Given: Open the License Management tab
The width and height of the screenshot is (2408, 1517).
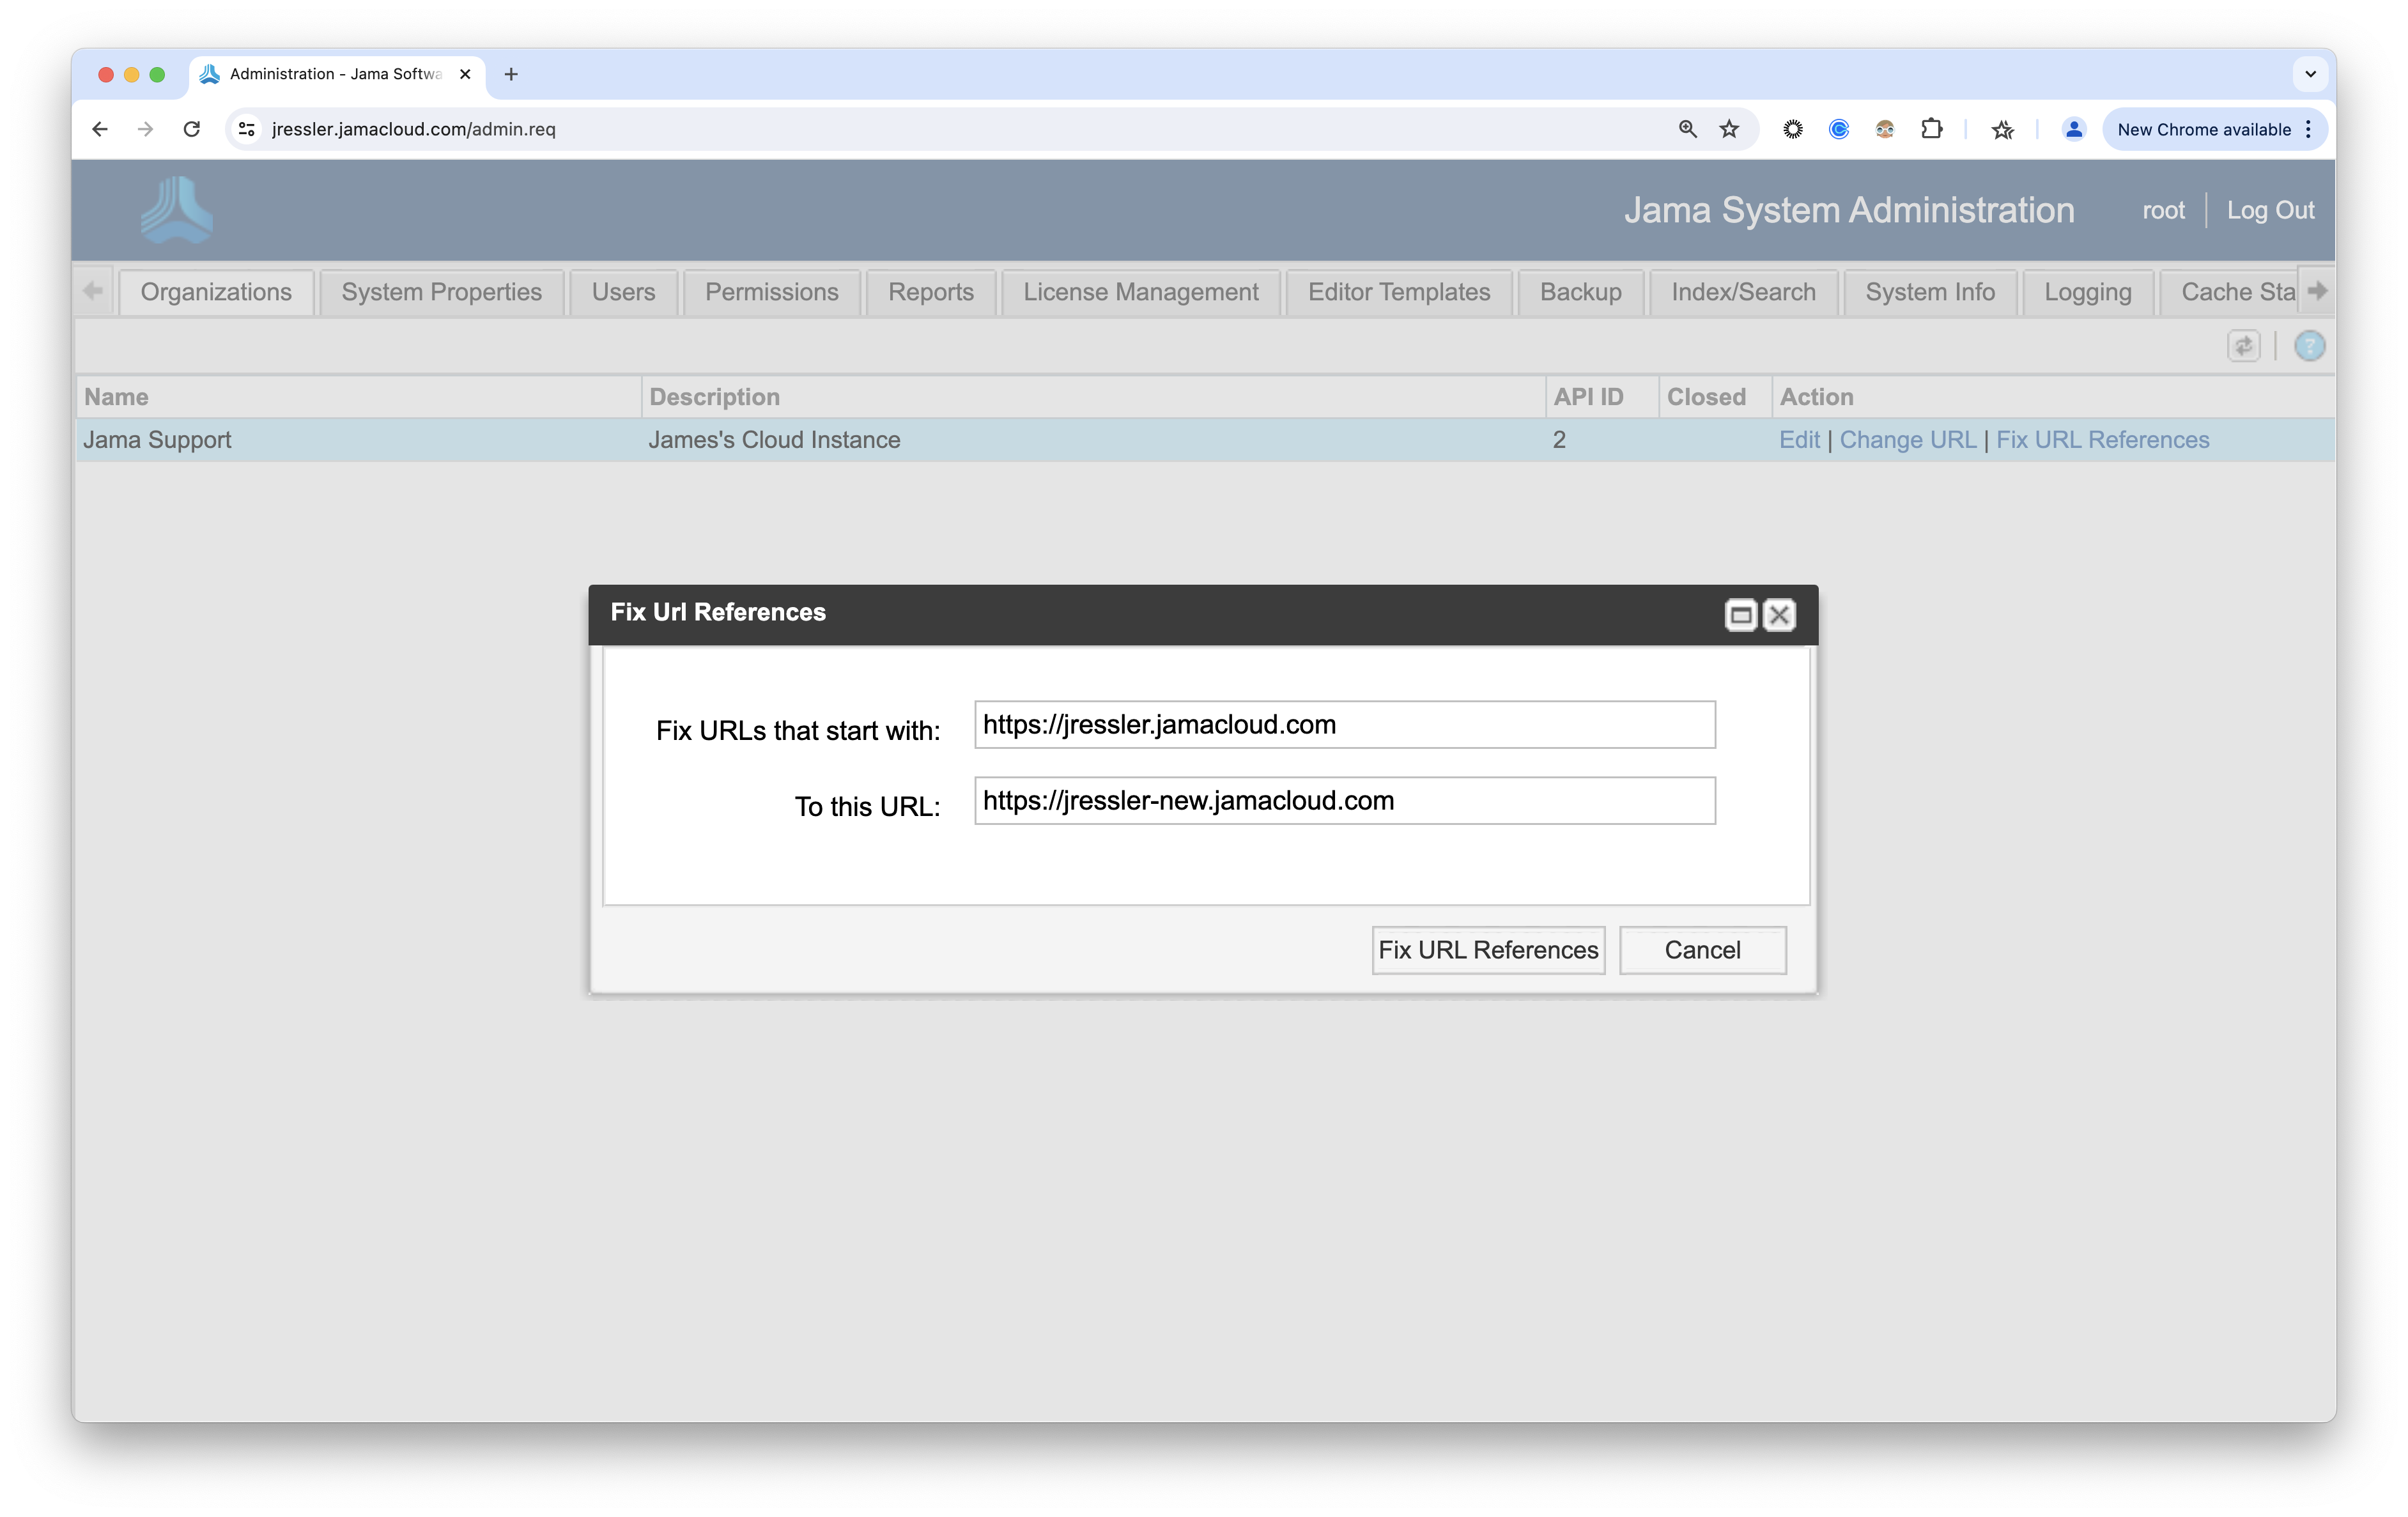Looking at the screenshot, I should (x=1140, y=292).
